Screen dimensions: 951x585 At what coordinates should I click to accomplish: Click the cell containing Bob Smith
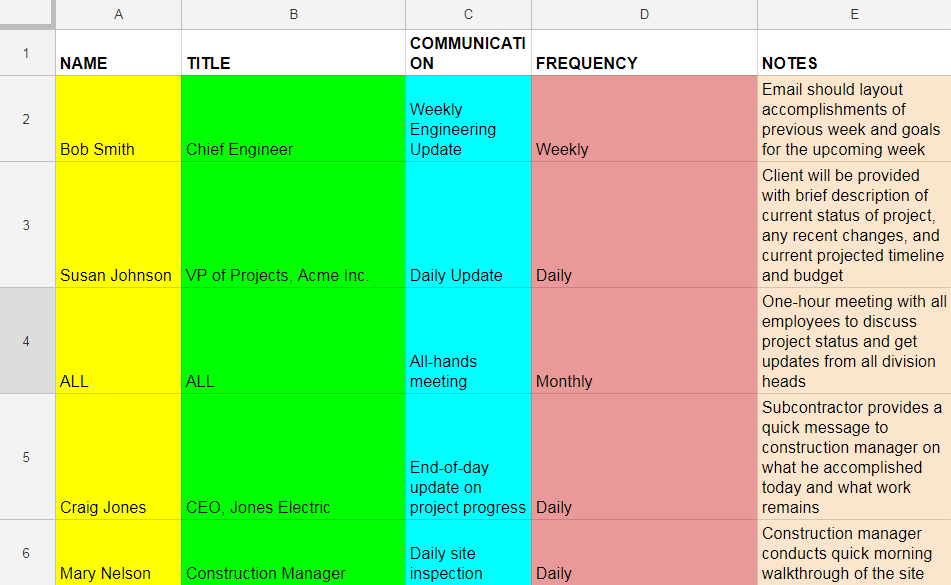point(118,118)
